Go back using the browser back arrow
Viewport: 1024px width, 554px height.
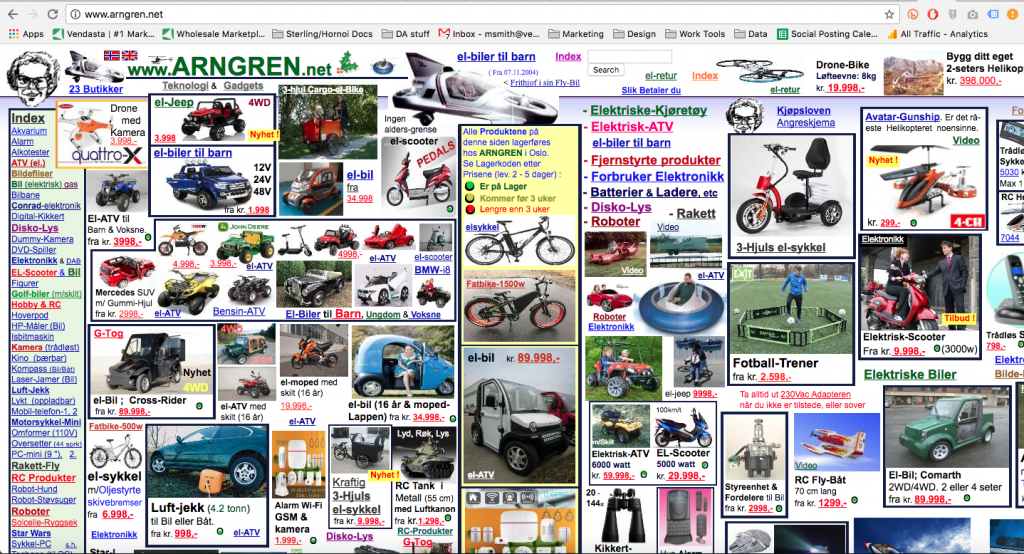pos(12,14)
